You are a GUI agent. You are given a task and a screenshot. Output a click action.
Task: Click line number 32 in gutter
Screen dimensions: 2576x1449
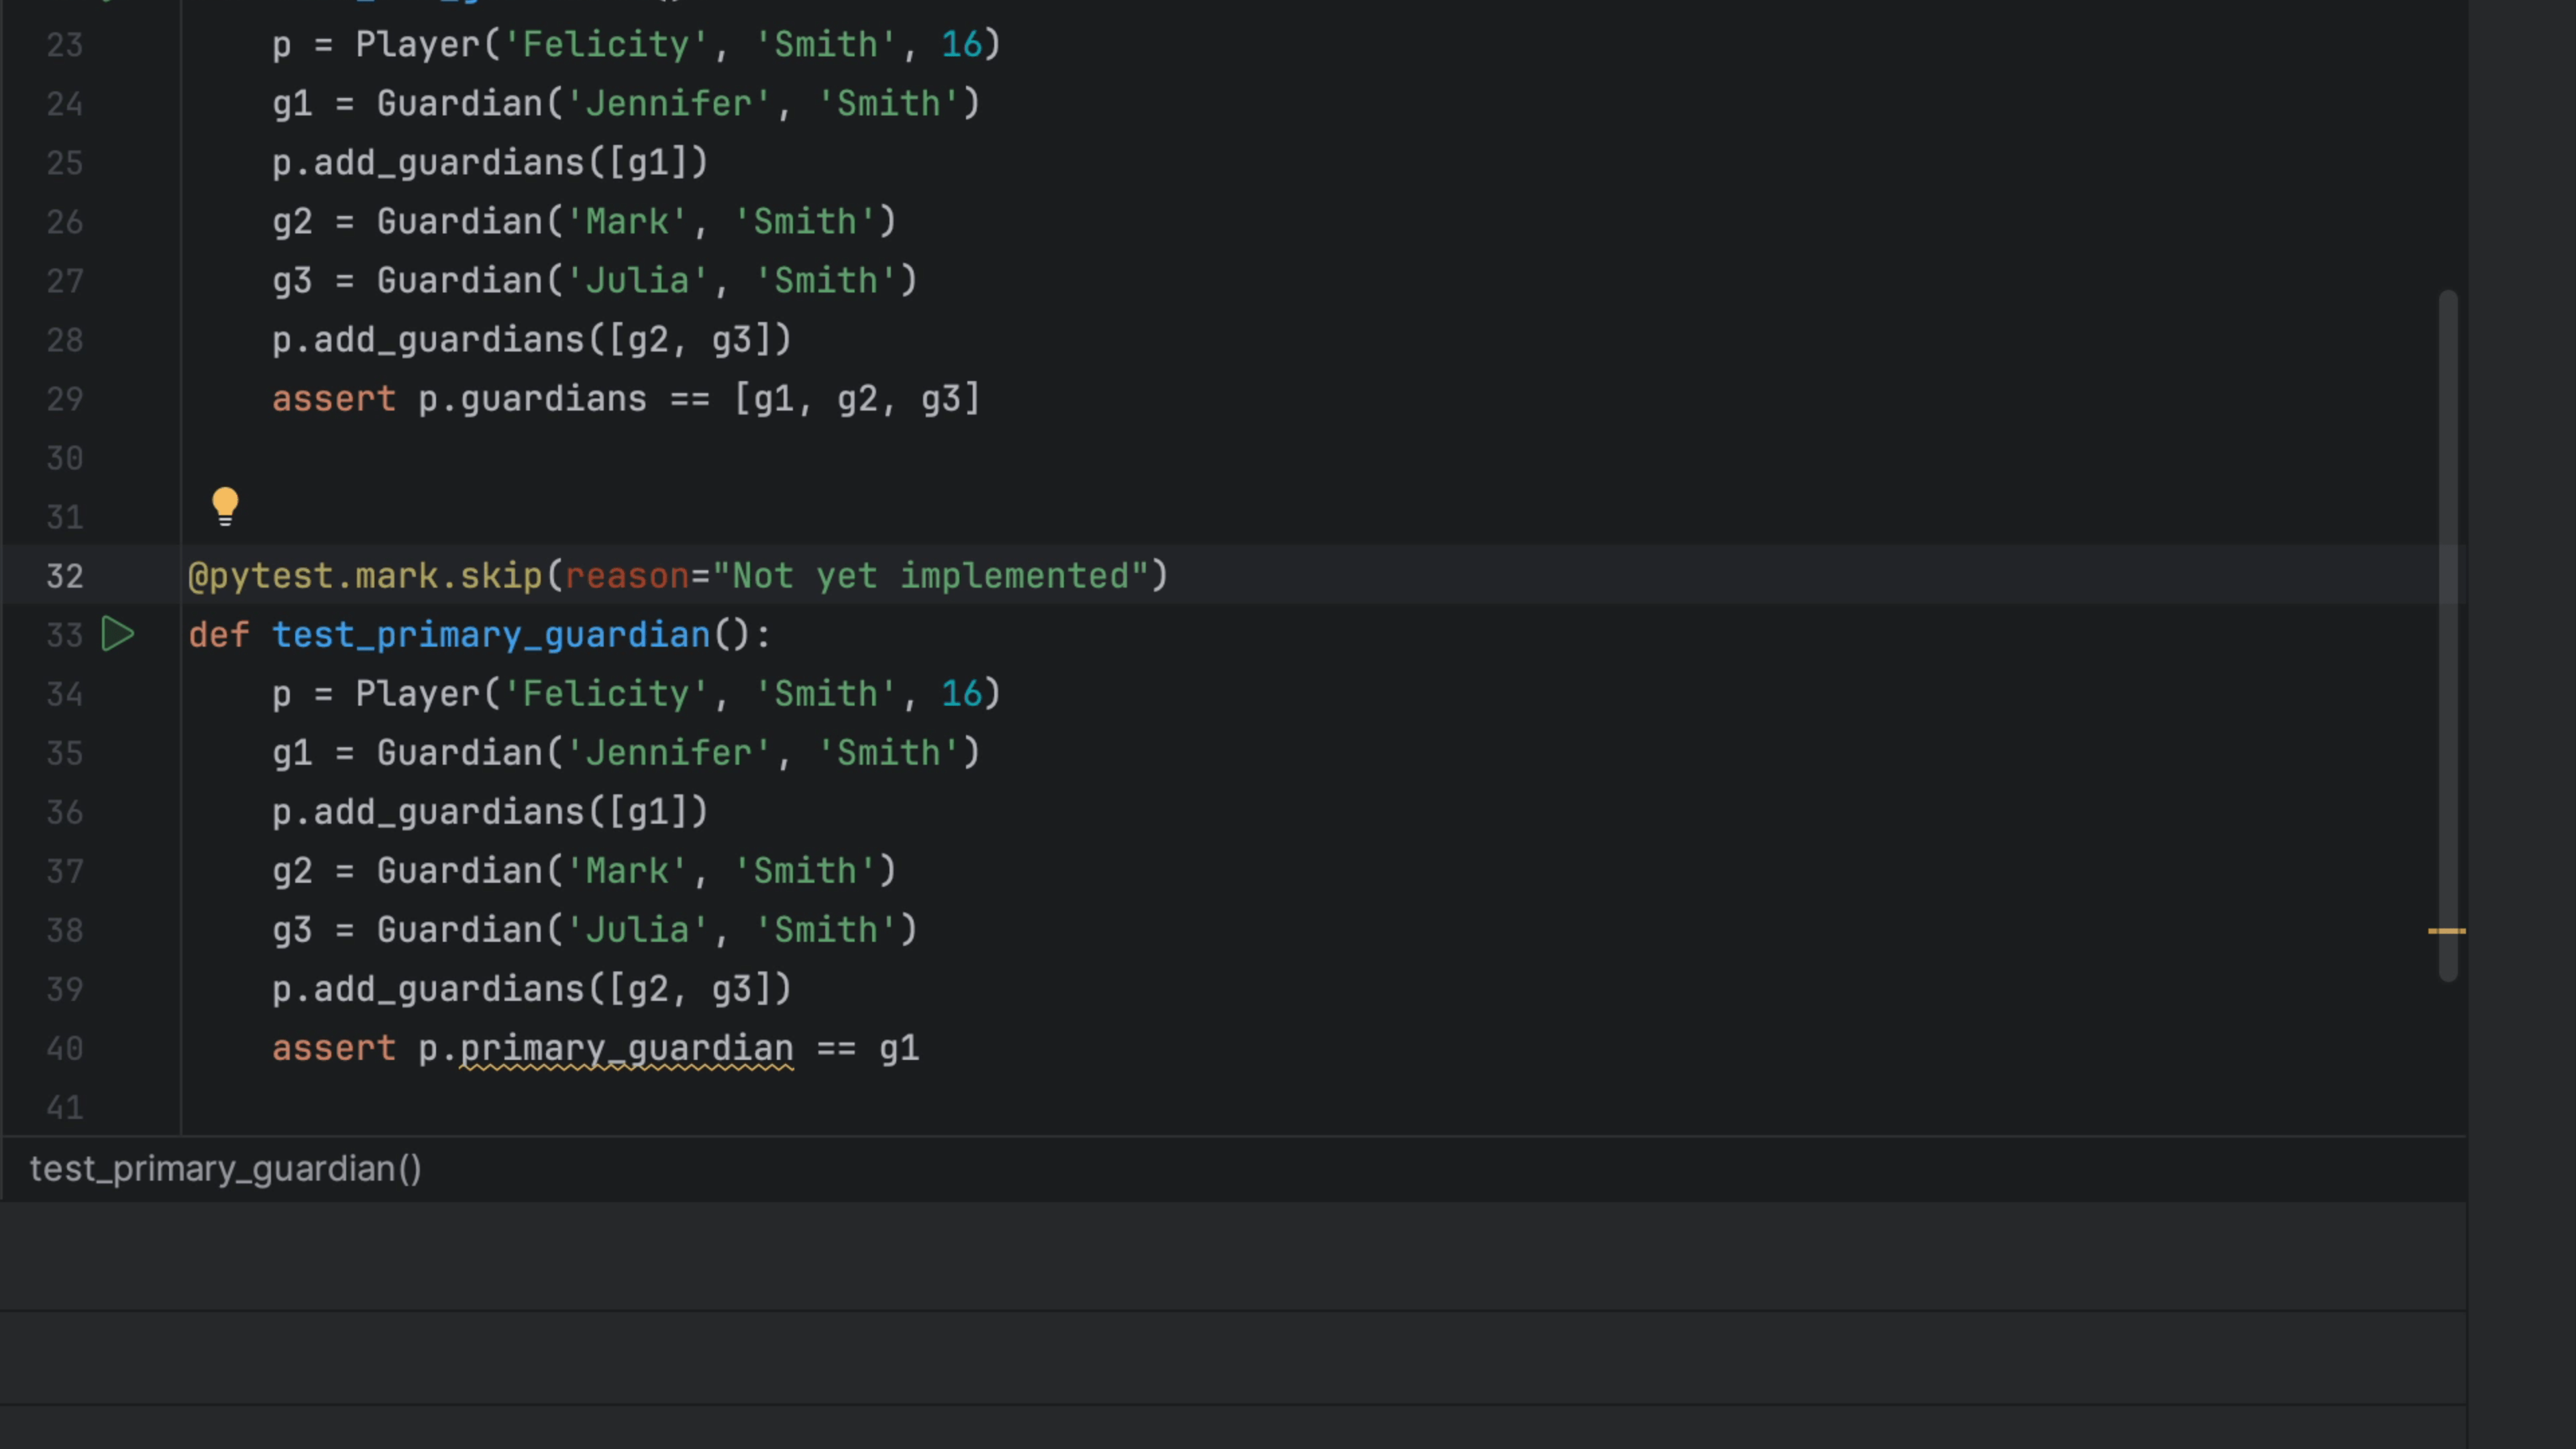[64, 576]
